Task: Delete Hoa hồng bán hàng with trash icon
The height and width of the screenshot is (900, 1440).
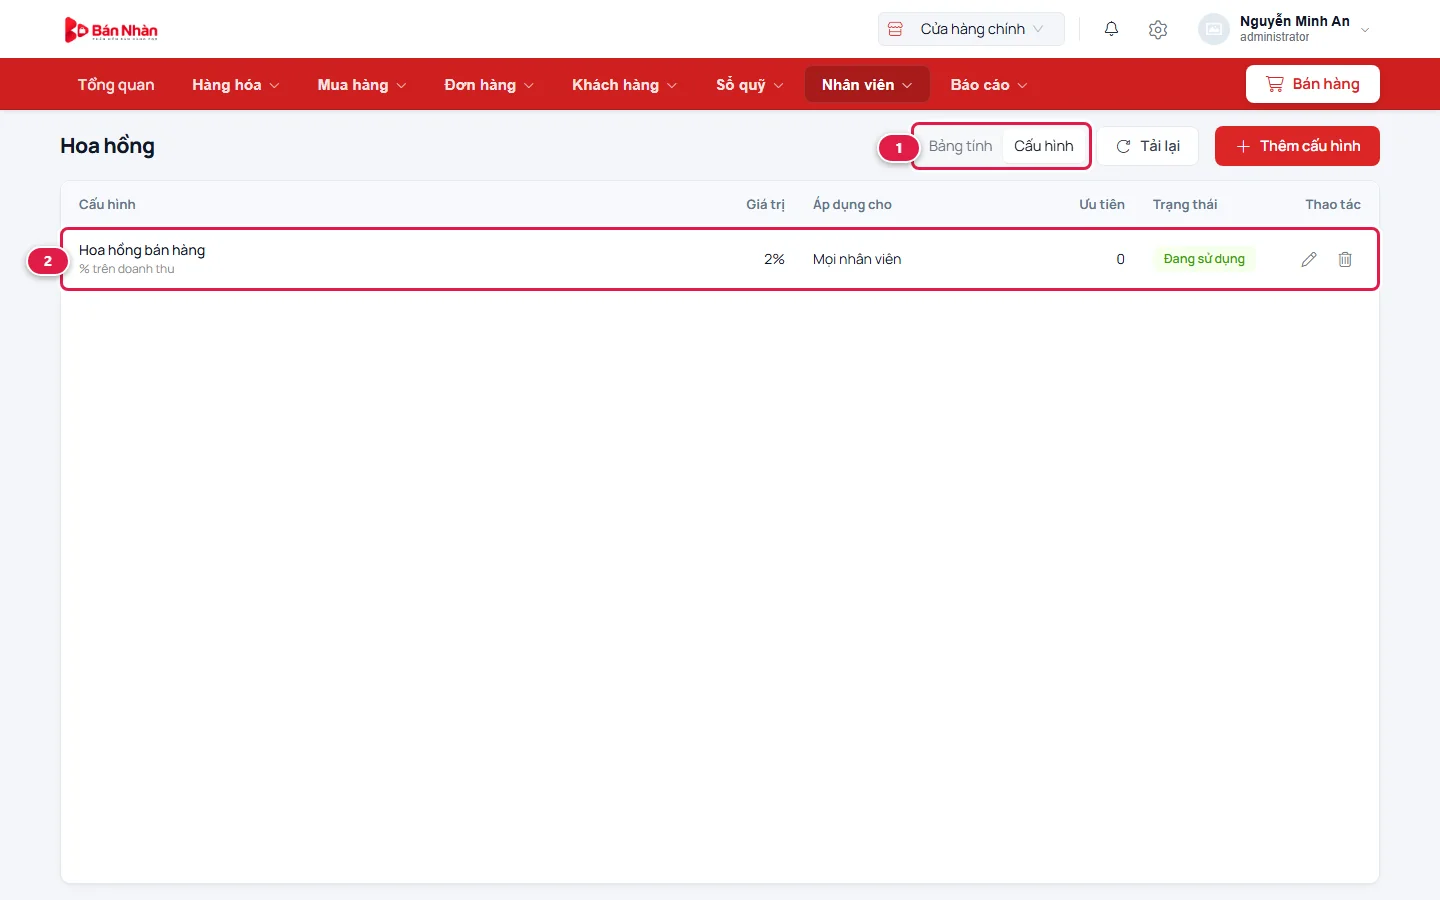Action: click(x=1345, y=259)
